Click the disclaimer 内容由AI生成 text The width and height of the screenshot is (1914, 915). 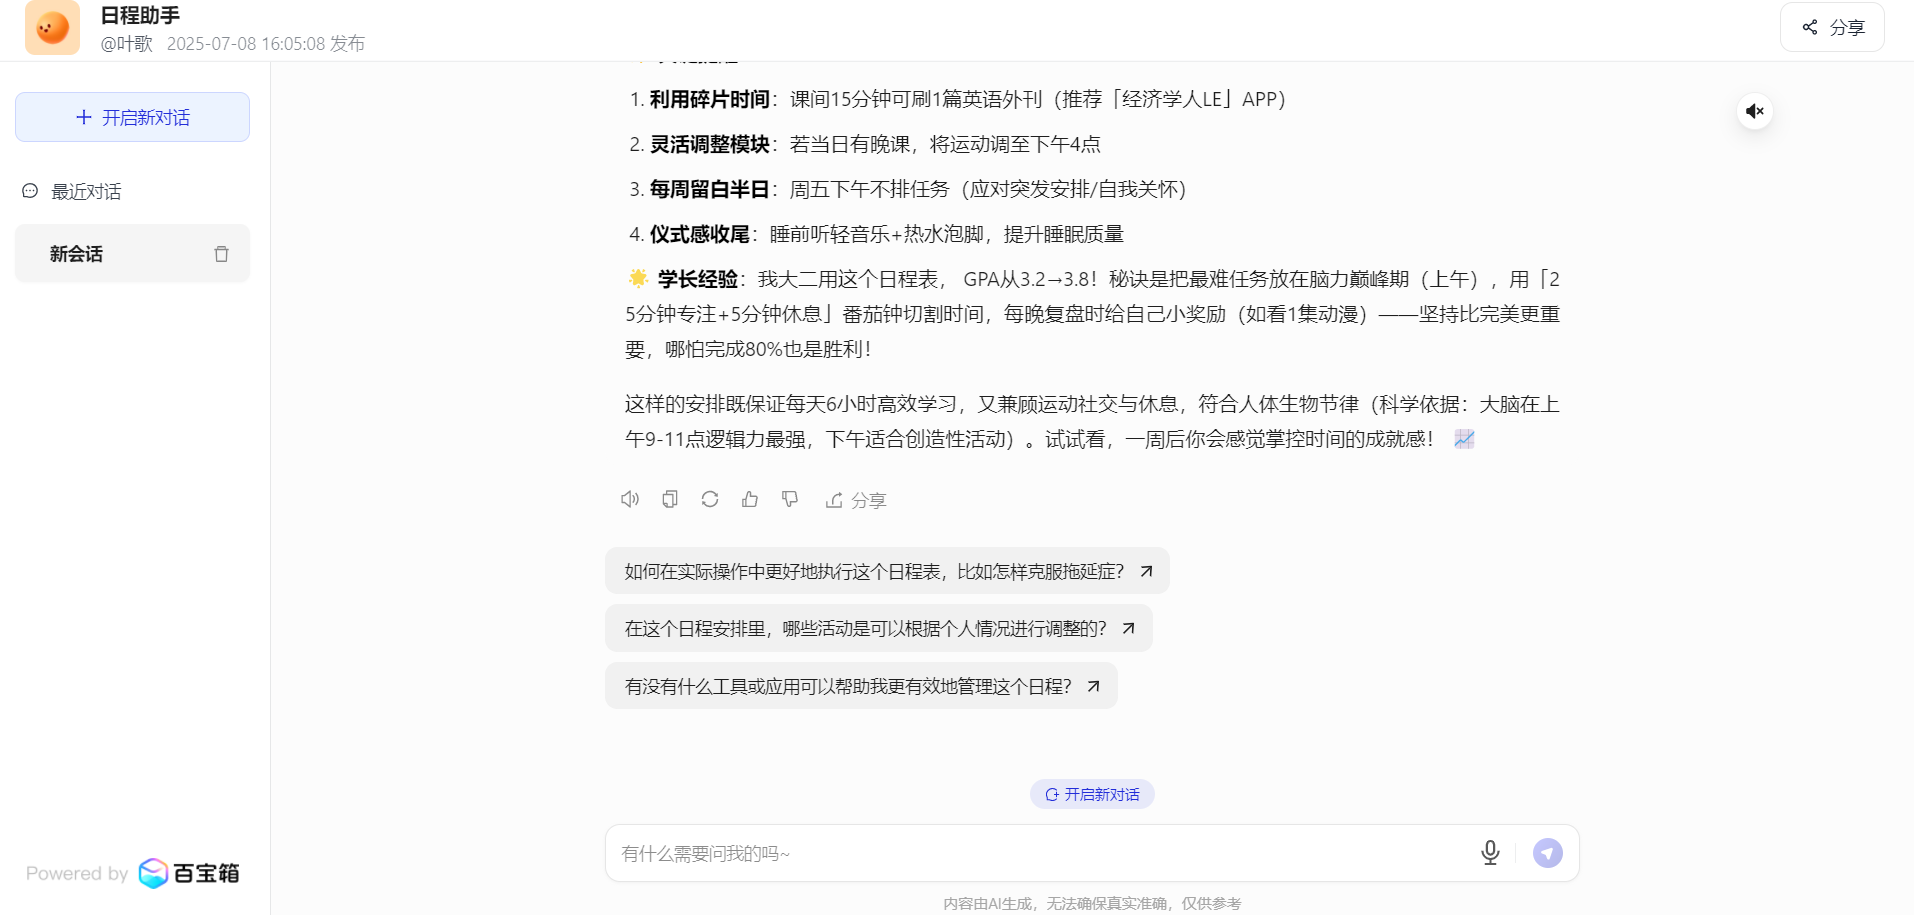pos(1092,903)
